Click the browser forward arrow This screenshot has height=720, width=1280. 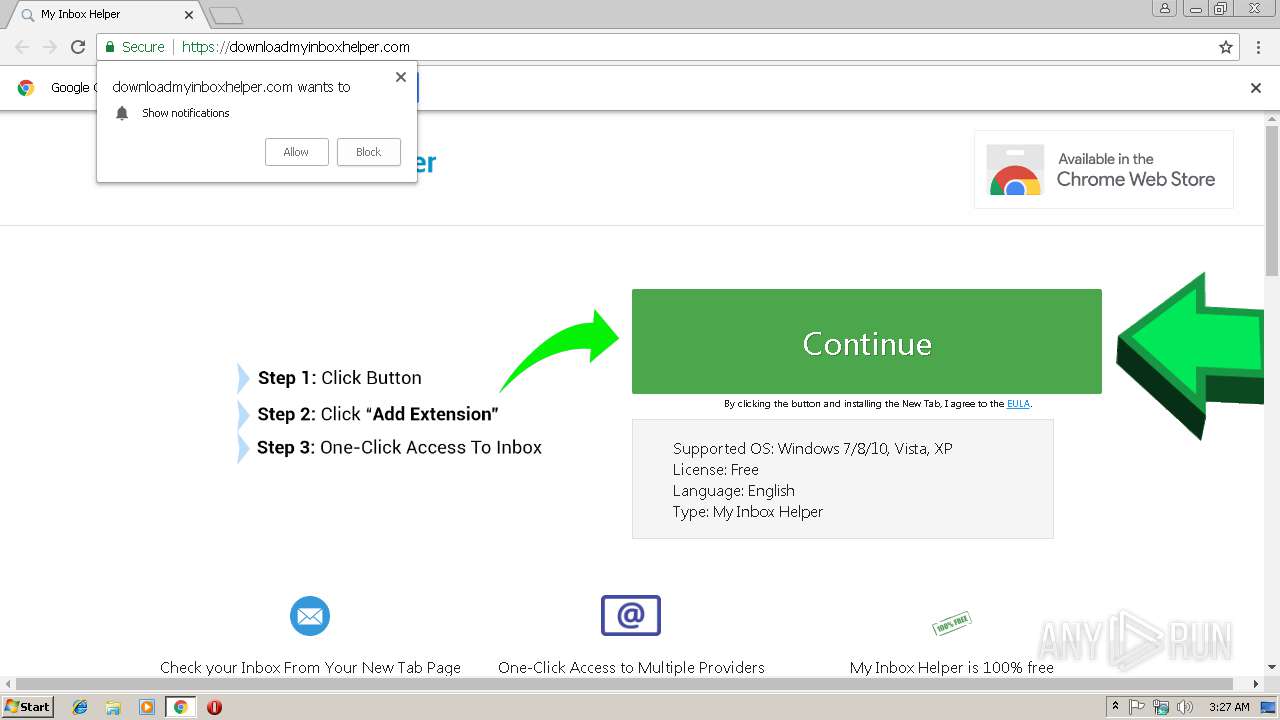coord(50,47)
